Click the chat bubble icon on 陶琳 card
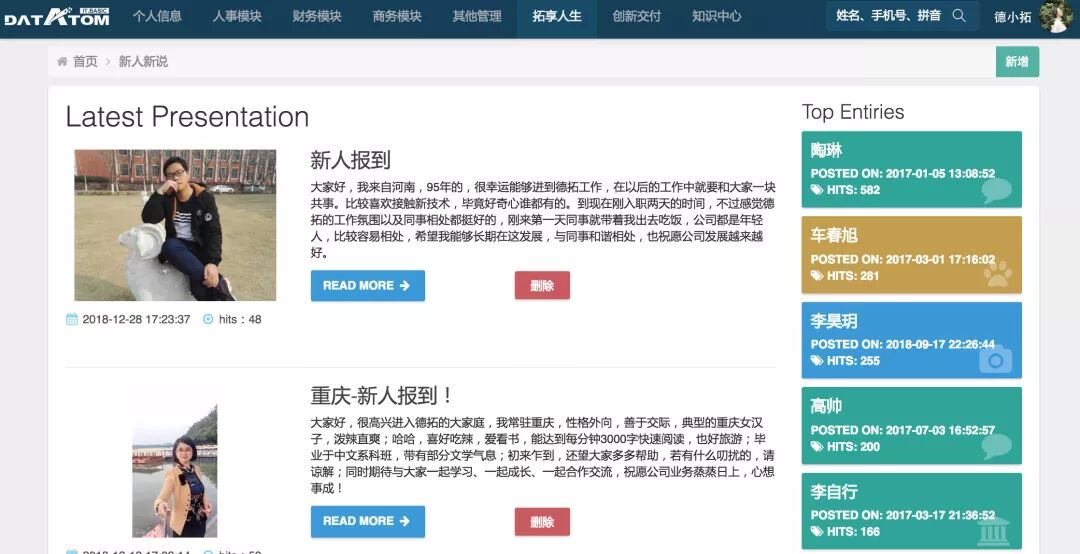 996,190
